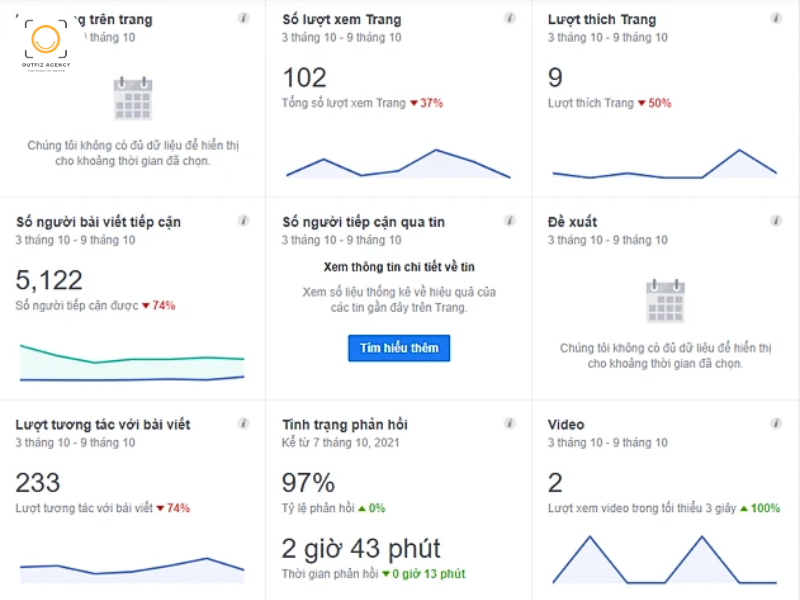Click the Outfiz Agency logo

(46, 45)
